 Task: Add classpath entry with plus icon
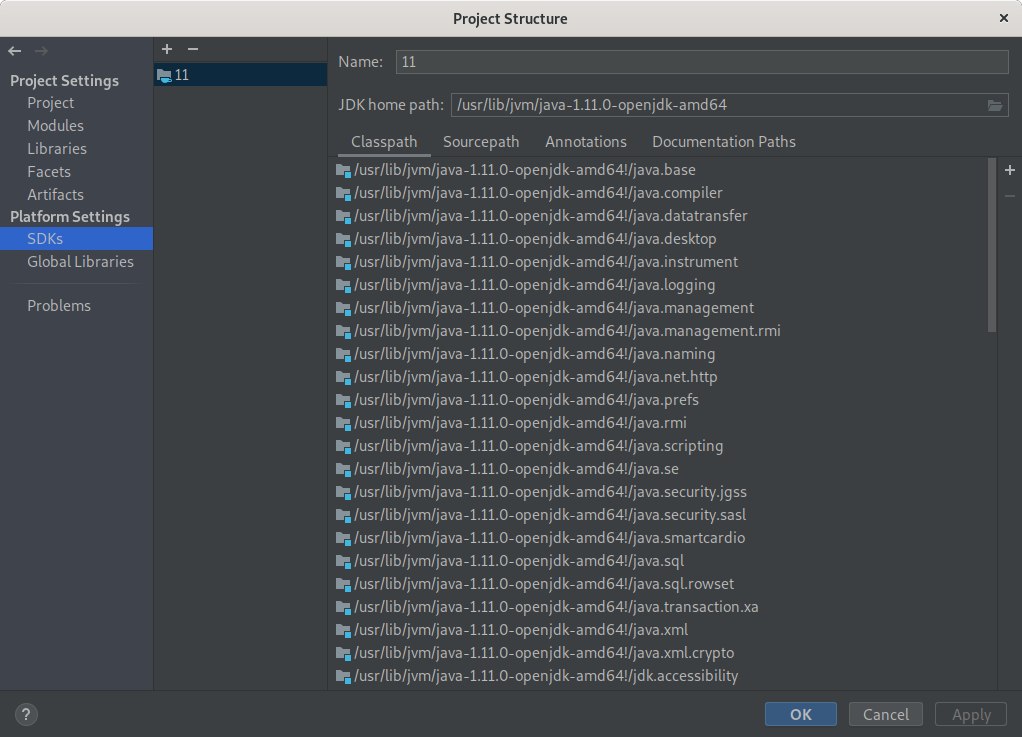coord(1010,170)
